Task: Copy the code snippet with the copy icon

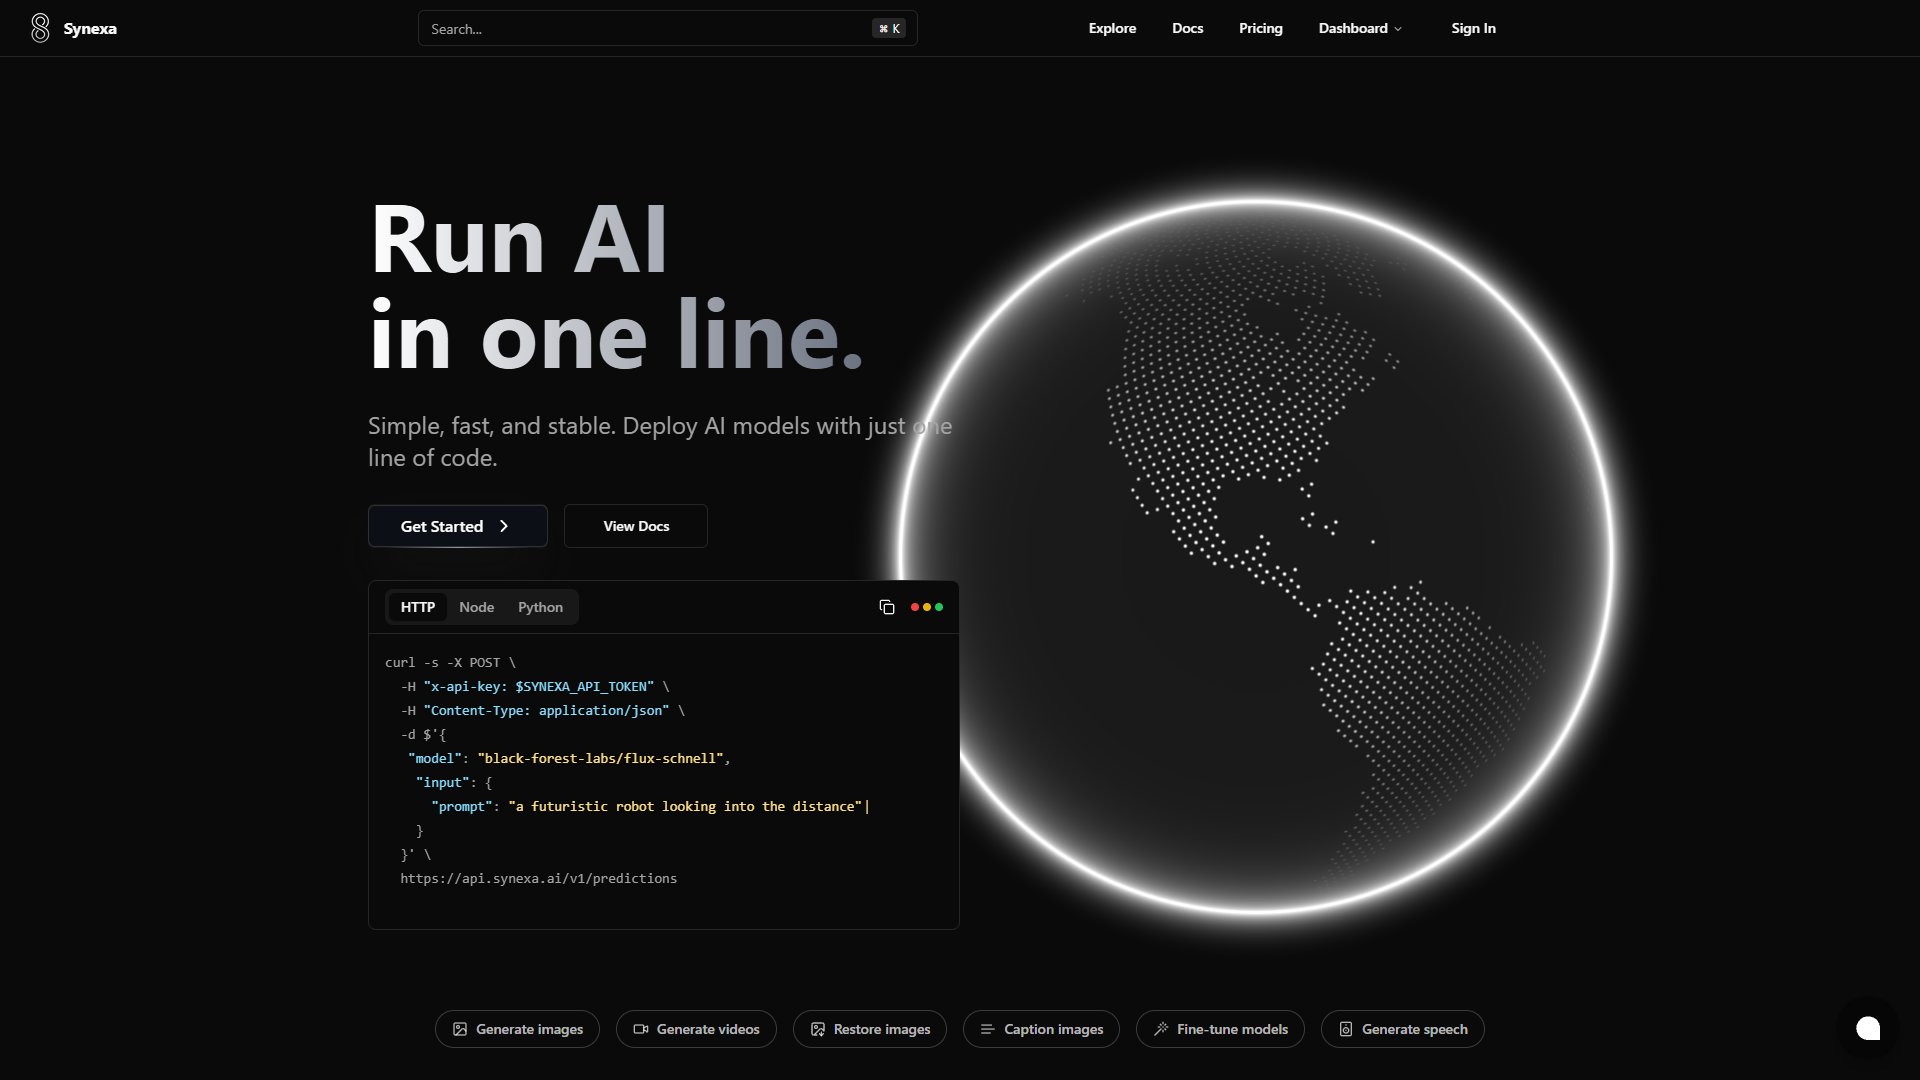Action: 887,607
